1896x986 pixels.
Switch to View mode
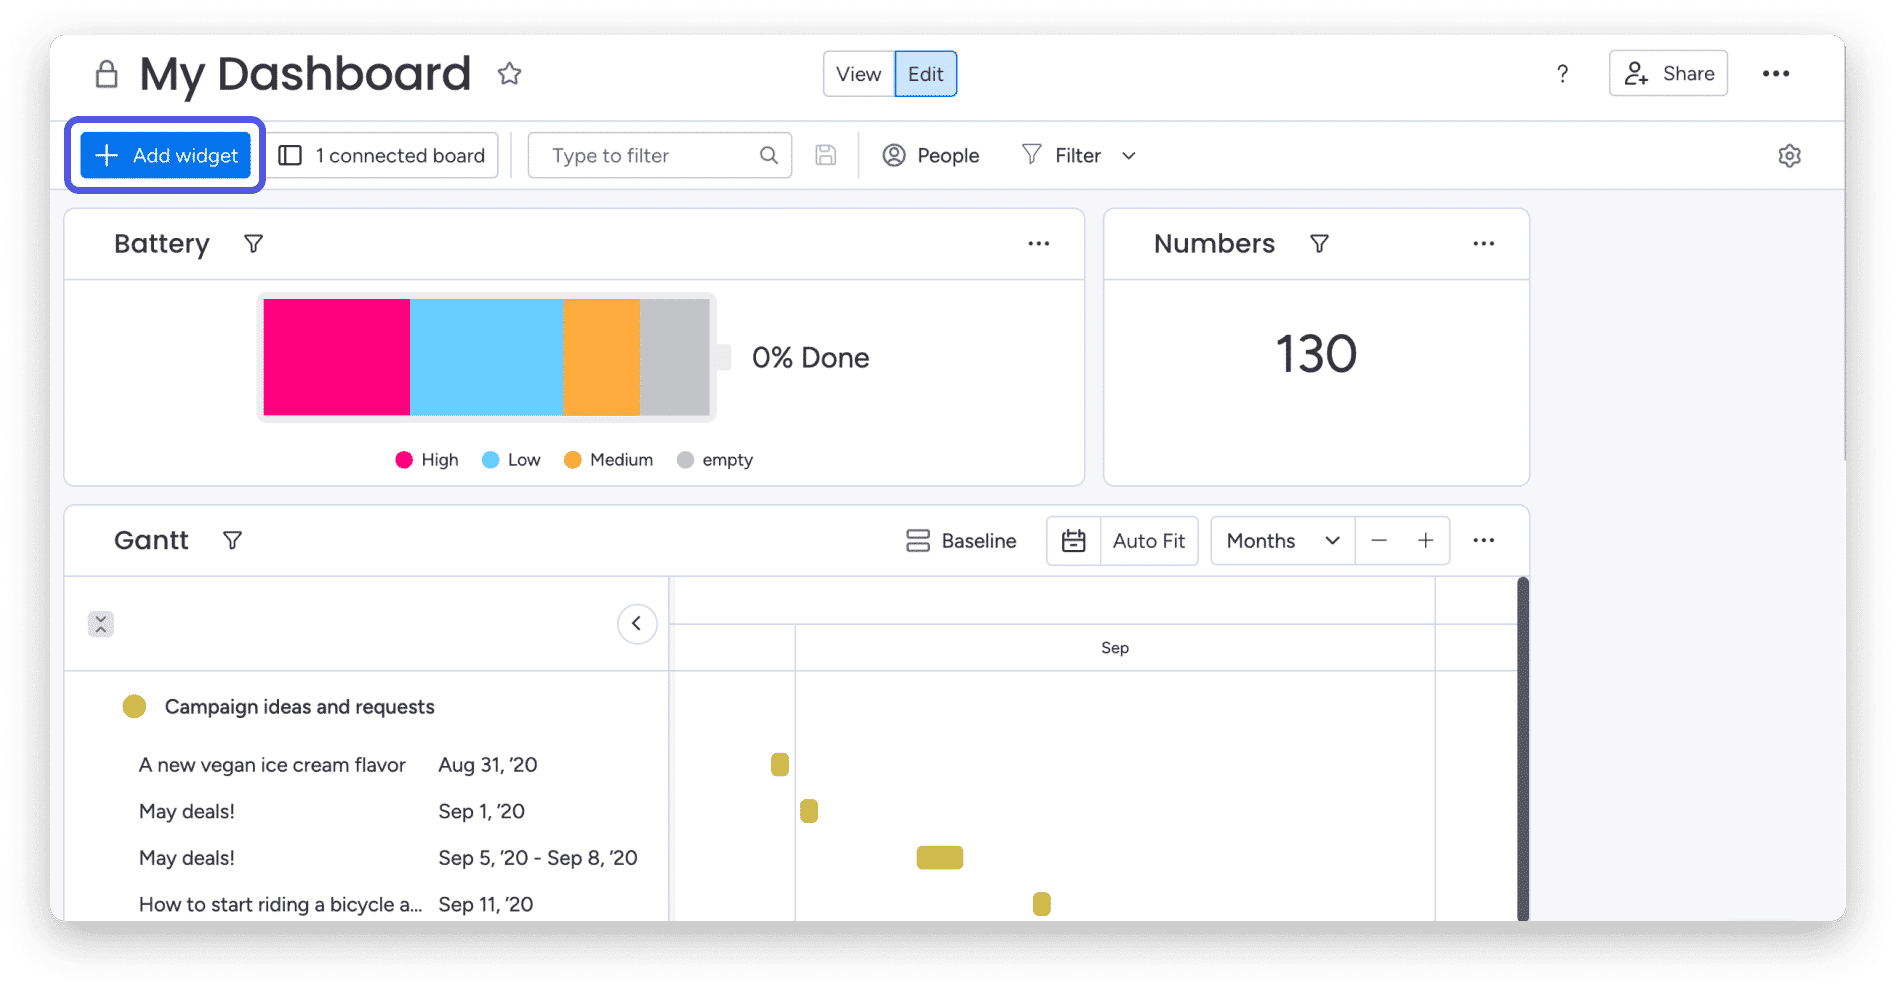(x=858, y=74)
